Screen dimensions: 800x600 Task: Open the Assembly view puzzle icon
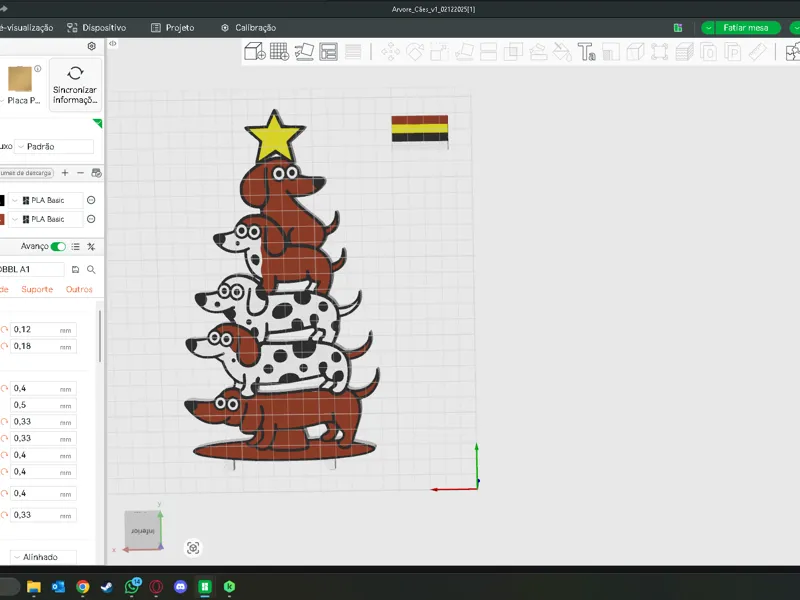point(792,52)
